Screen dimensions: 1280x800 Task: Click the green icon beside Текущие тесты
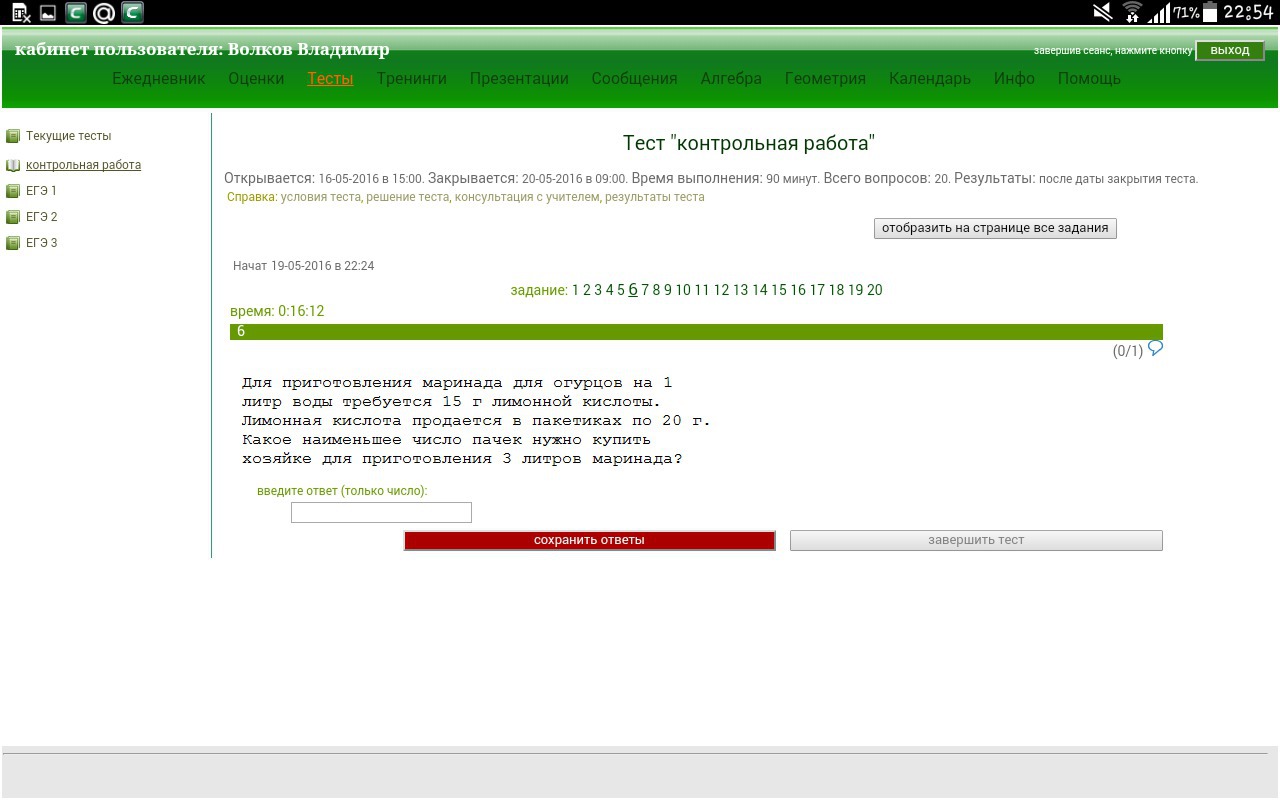pos(13,136)
